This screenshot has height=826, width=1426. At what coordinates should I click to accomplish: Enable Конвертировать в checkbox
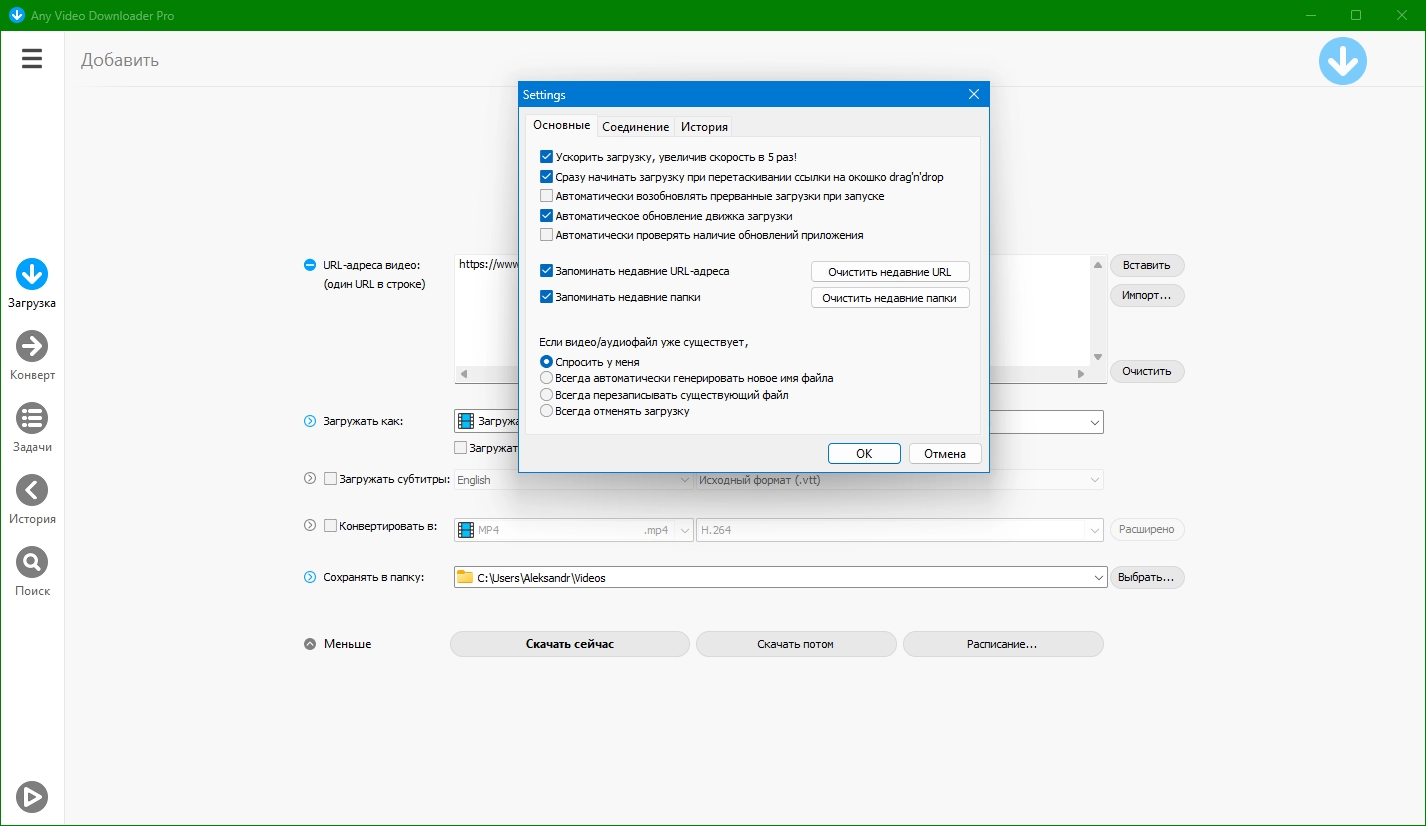tap(330, 525)
